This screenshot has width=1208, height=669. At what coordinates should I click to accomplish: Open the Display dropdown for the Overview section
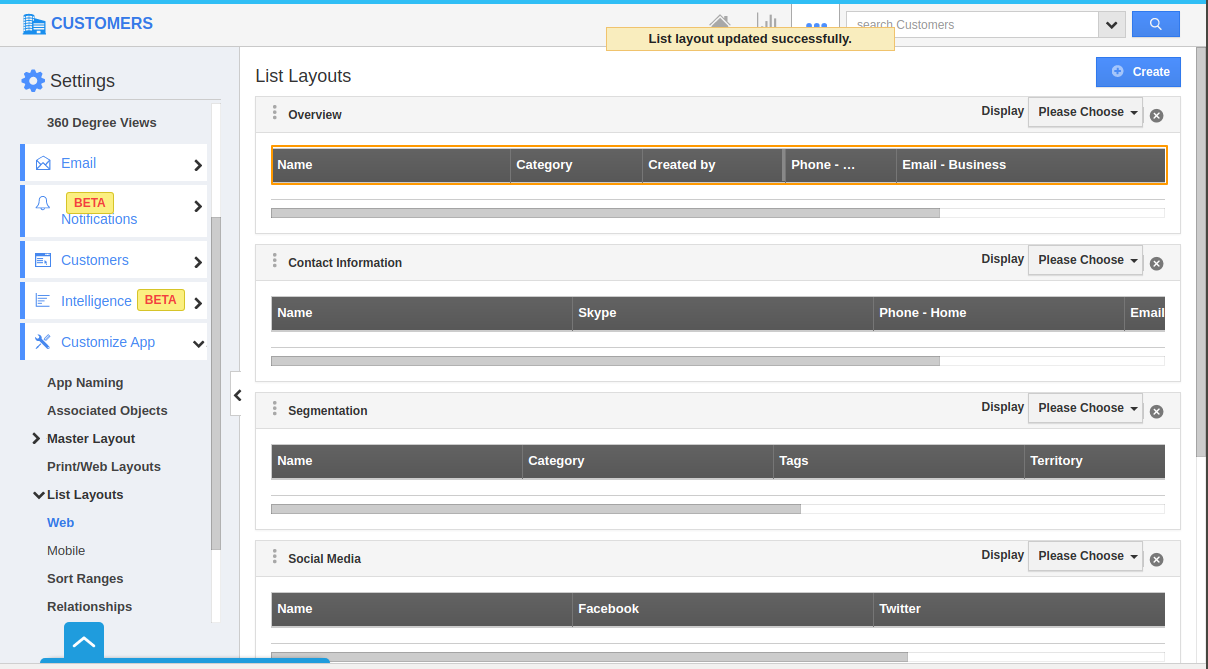(1085, 112)
